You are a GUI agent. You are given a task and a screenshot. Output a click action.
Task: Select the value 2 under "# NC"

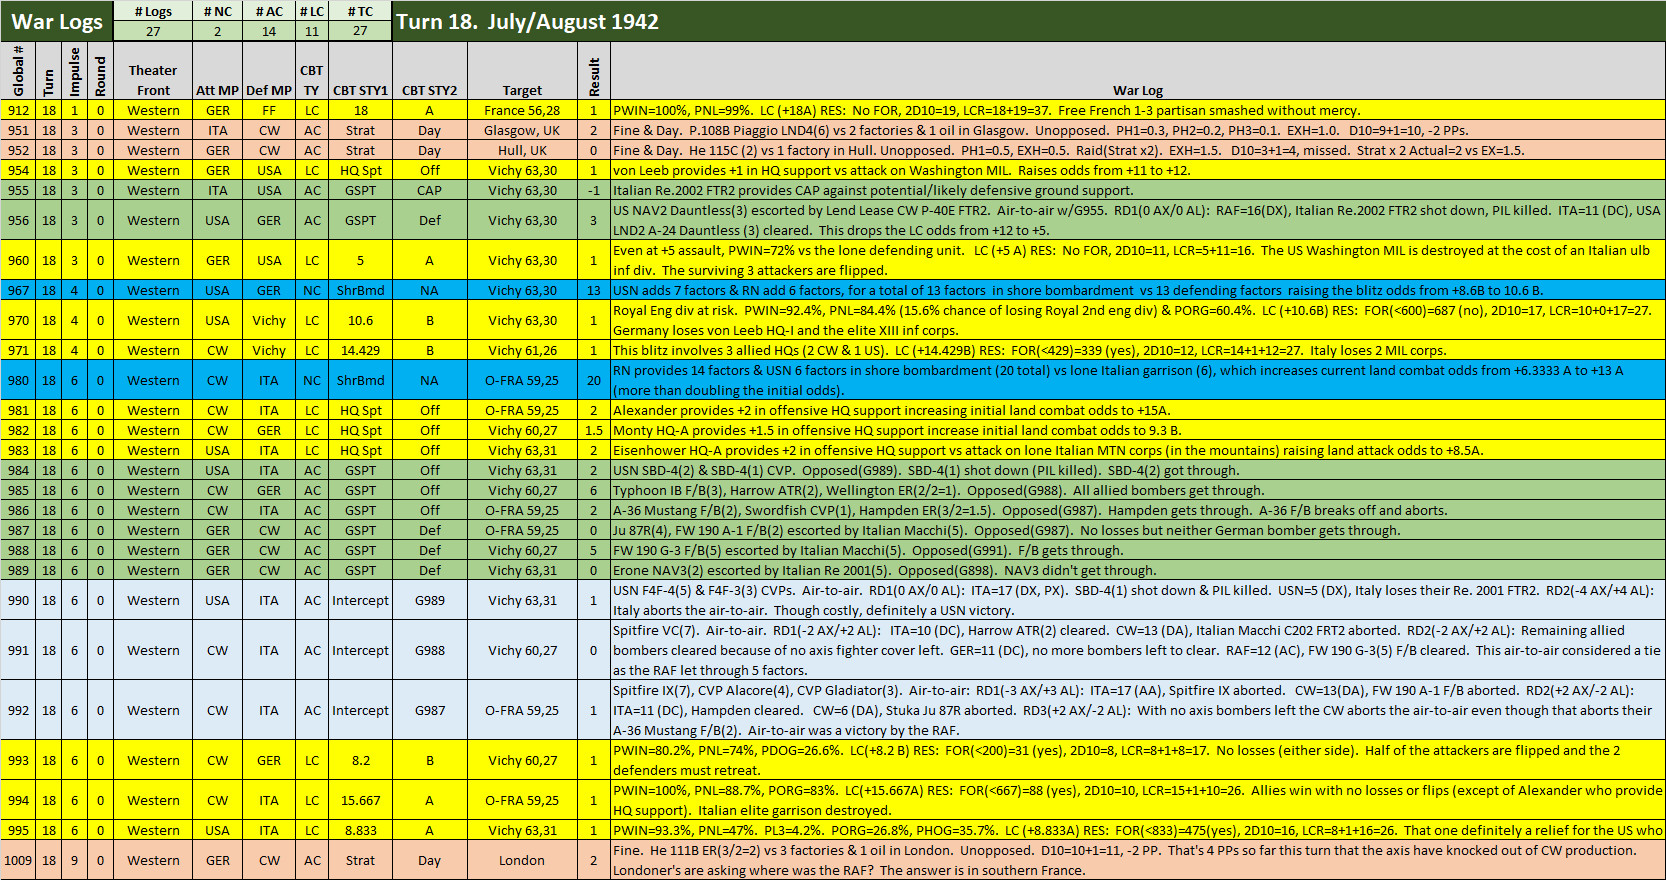pos(217,31)
